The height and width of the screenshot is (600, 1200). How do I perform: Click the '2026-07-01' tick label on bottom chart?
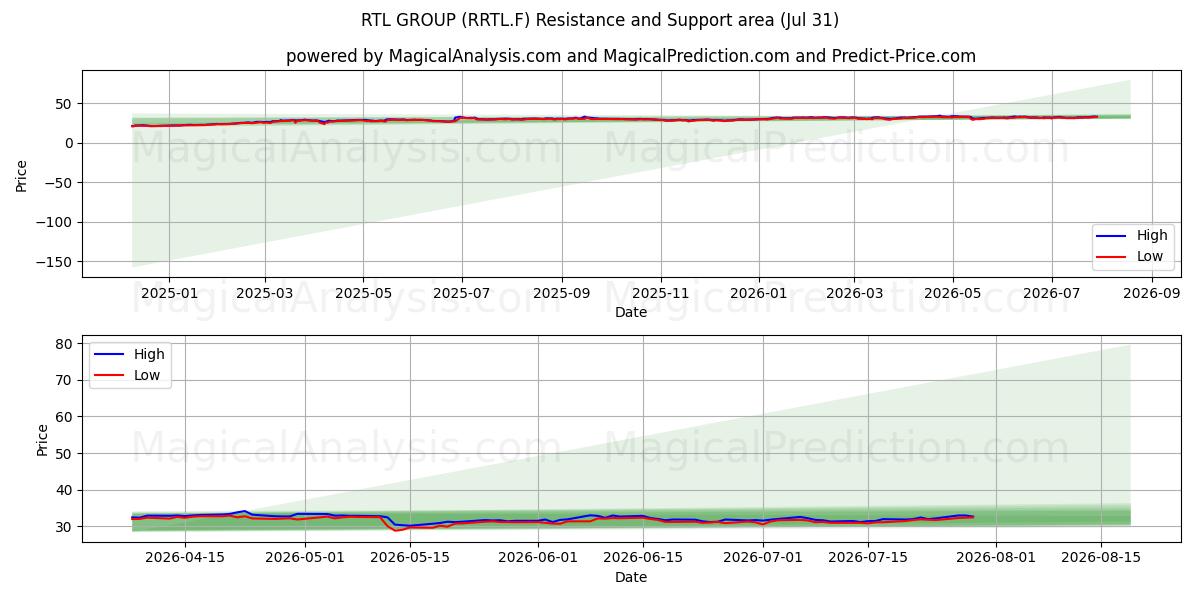(x=764, y=557)
